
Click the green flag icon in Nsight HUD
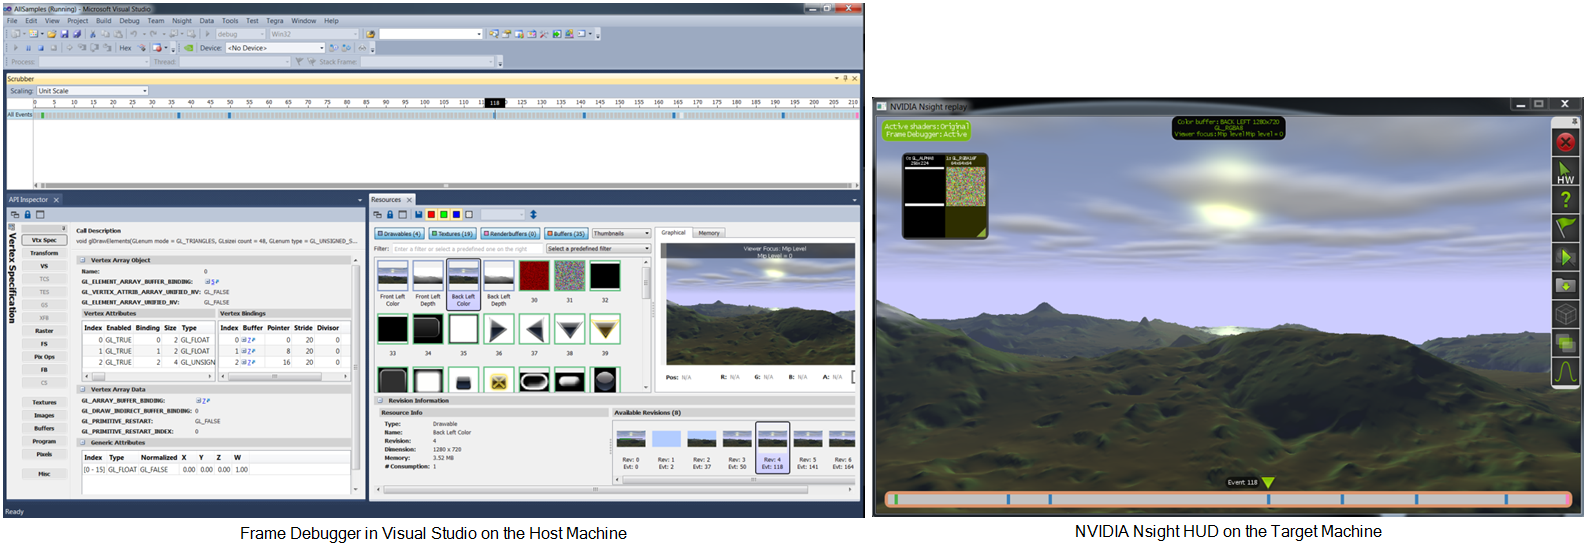pos(1565,228)
